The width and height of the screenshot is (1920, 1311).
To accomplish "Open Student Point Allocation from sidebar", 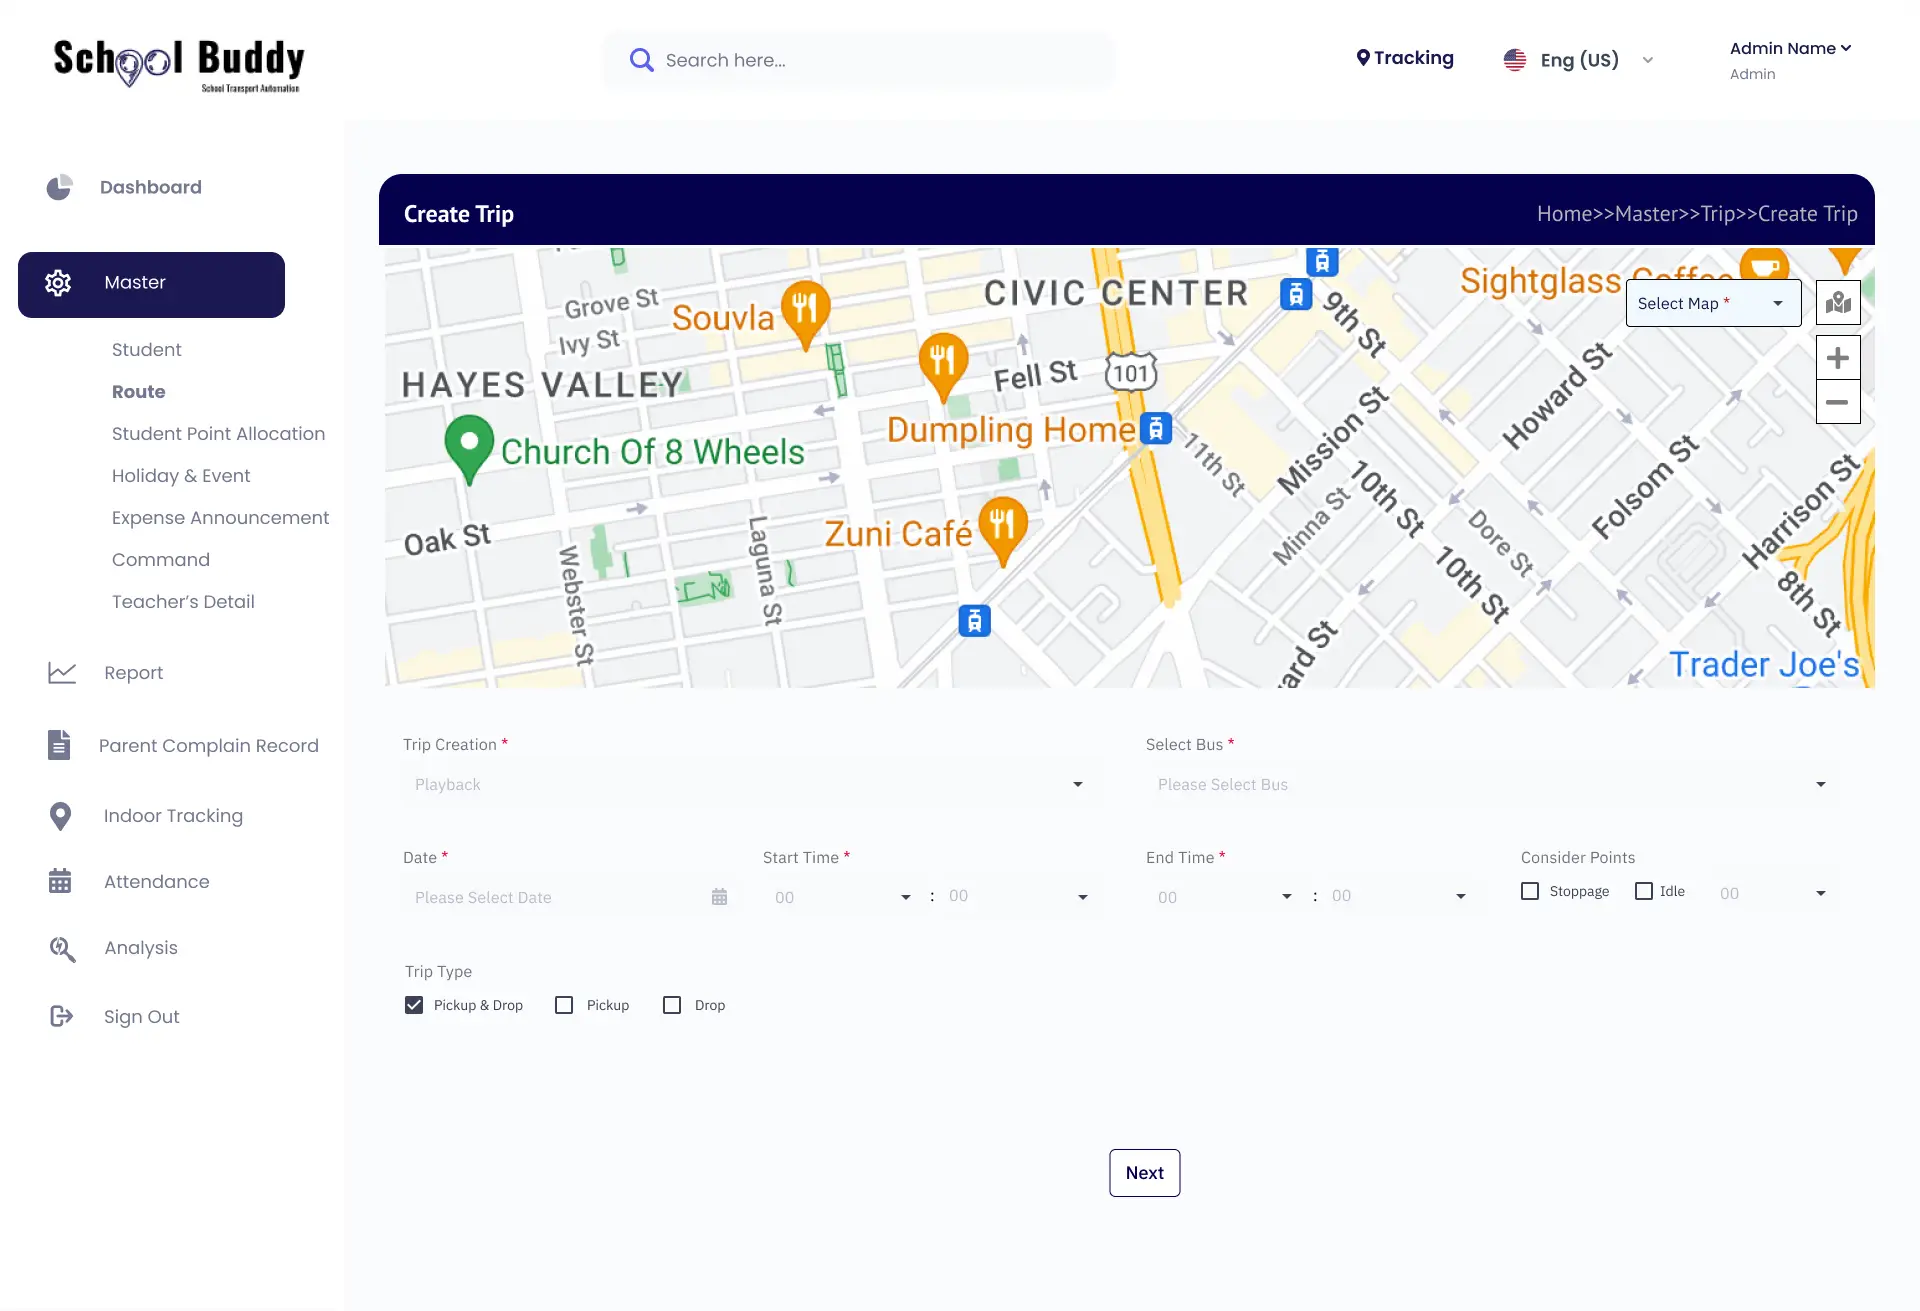I will (x=218, y=433).
